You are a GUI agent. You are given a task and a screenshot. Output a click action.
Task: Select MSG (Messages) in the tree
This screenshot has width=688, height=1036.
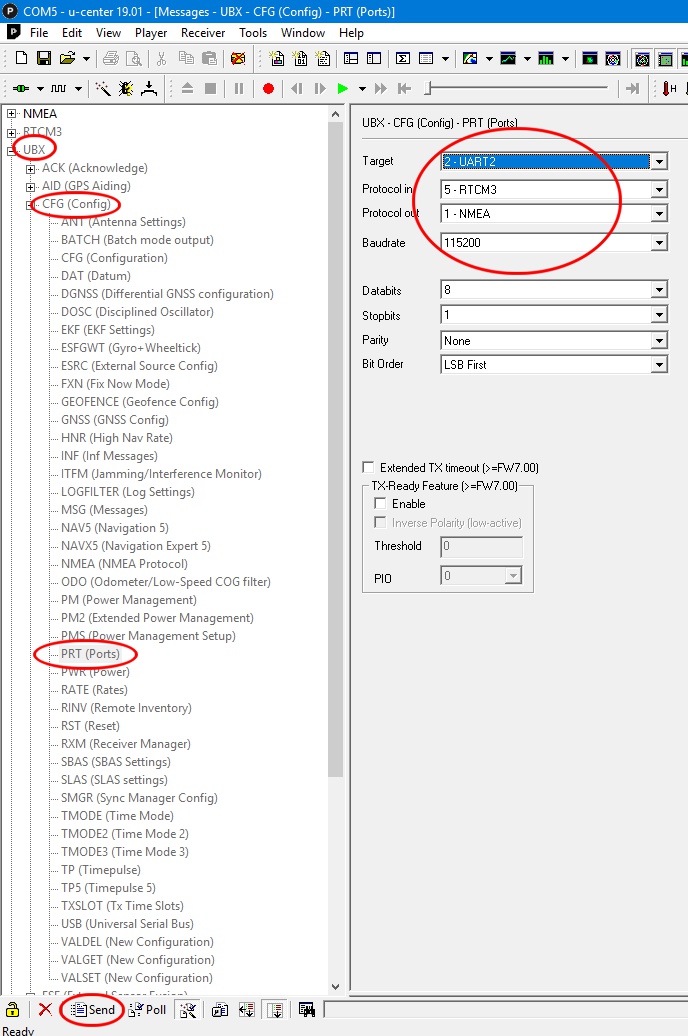coord(104,509)
